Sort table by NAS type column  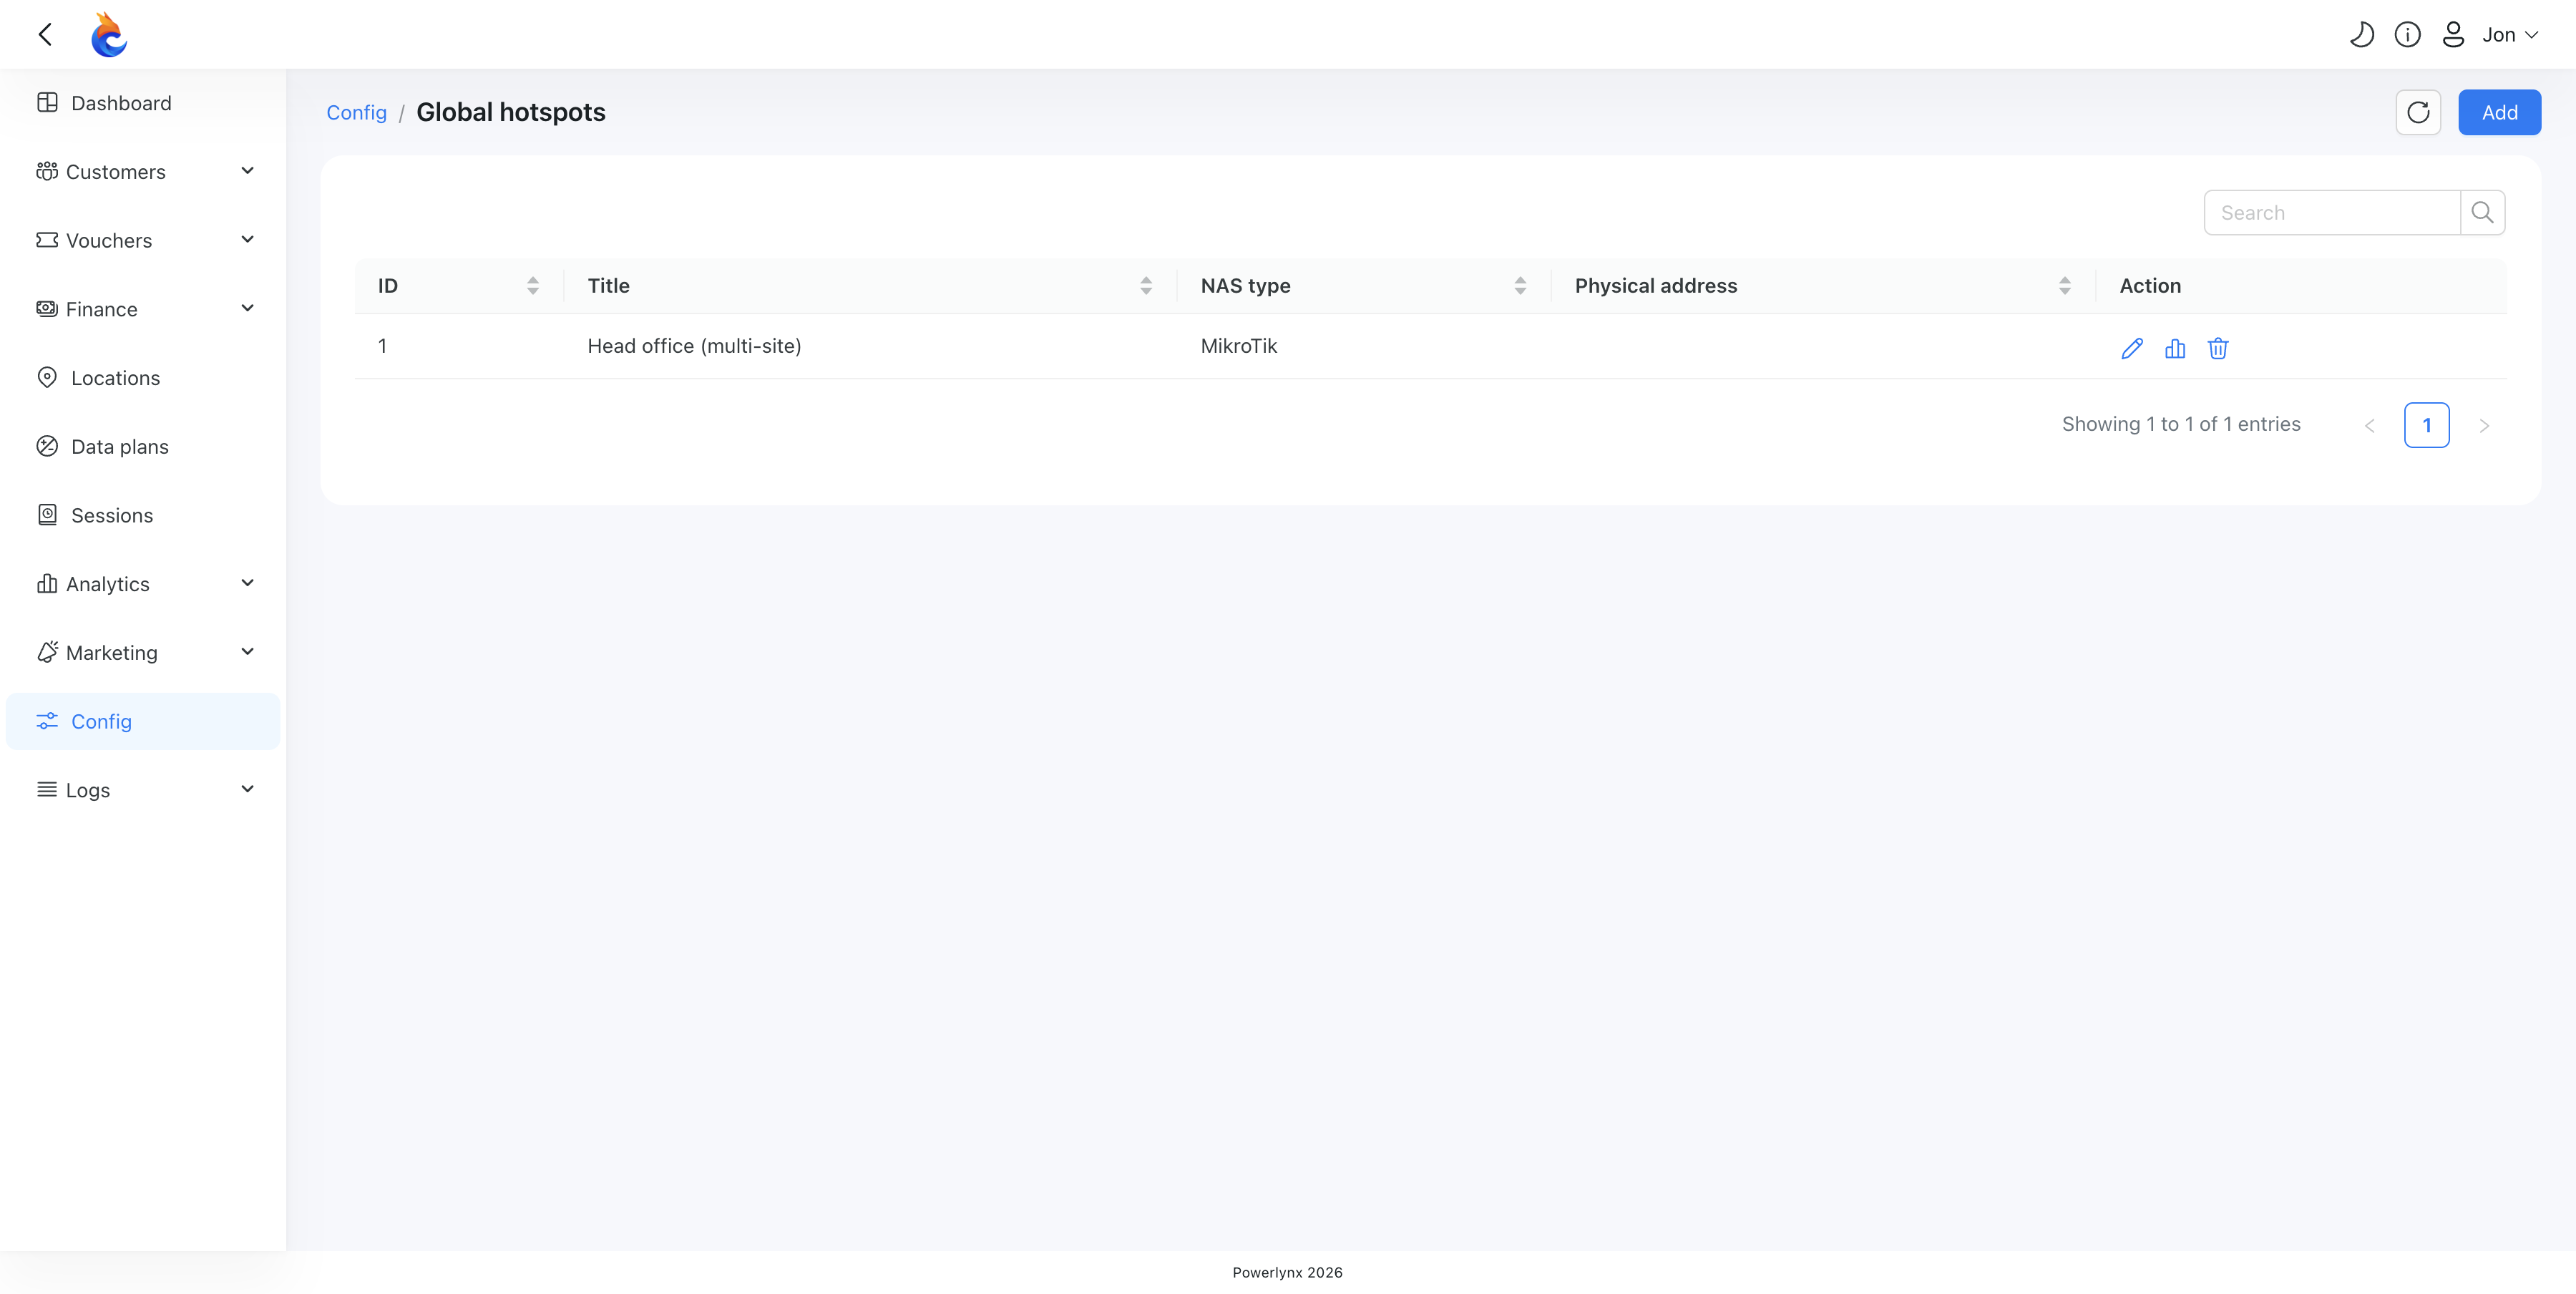(x=1519, y=286)
